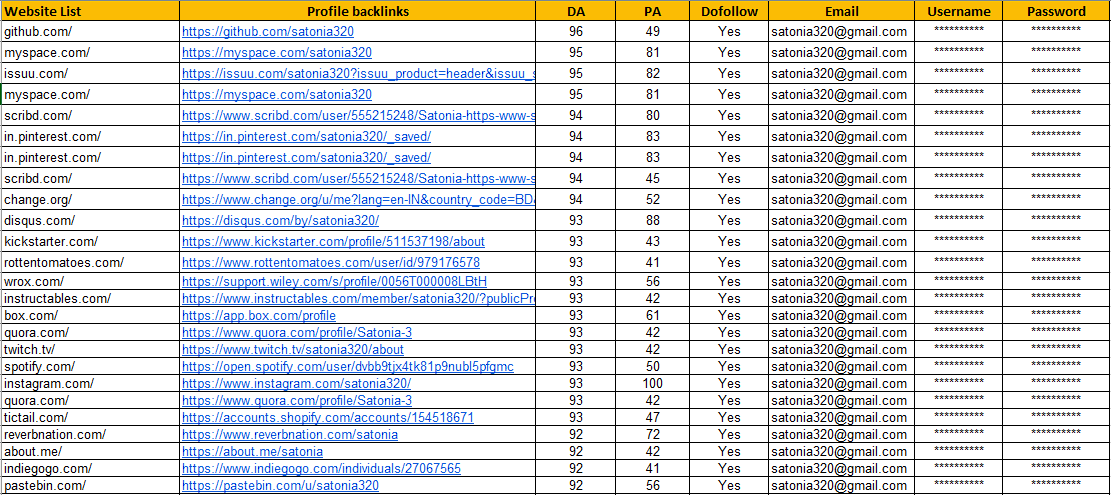The height and width of the screenshot is (495, 1111).
Task: Follow the change.org profile backlink
Action: point(359,200)
